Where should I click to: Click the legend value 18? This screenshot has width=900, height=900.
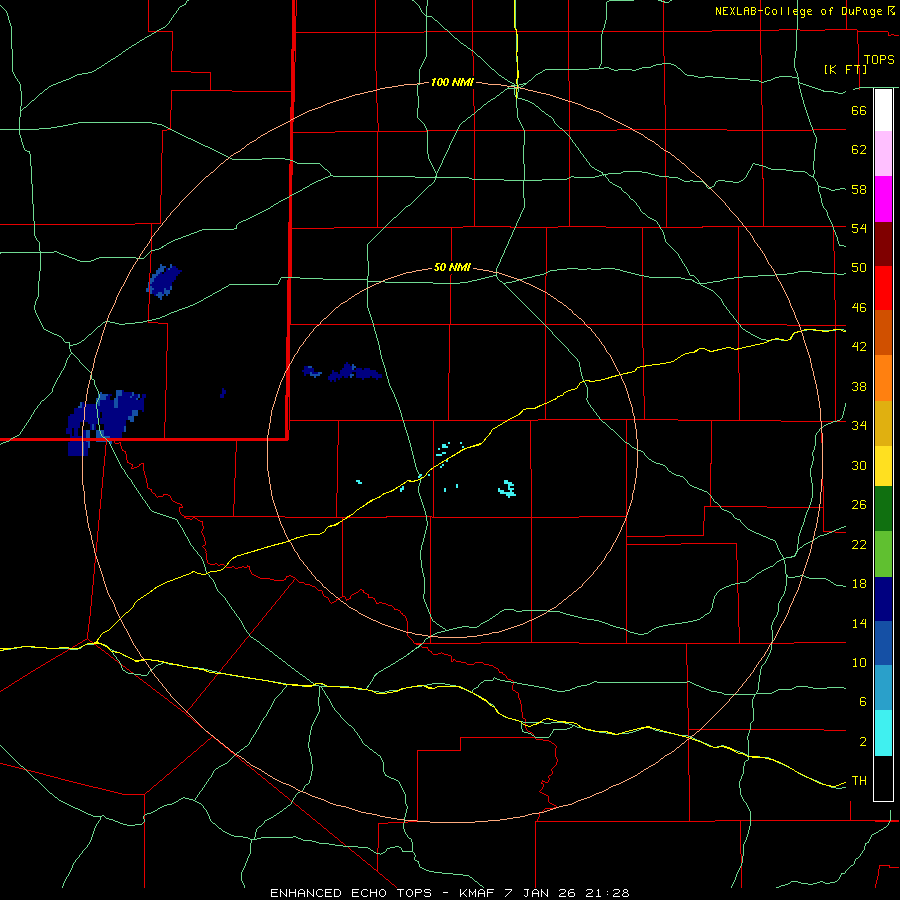tap(859, 584)
